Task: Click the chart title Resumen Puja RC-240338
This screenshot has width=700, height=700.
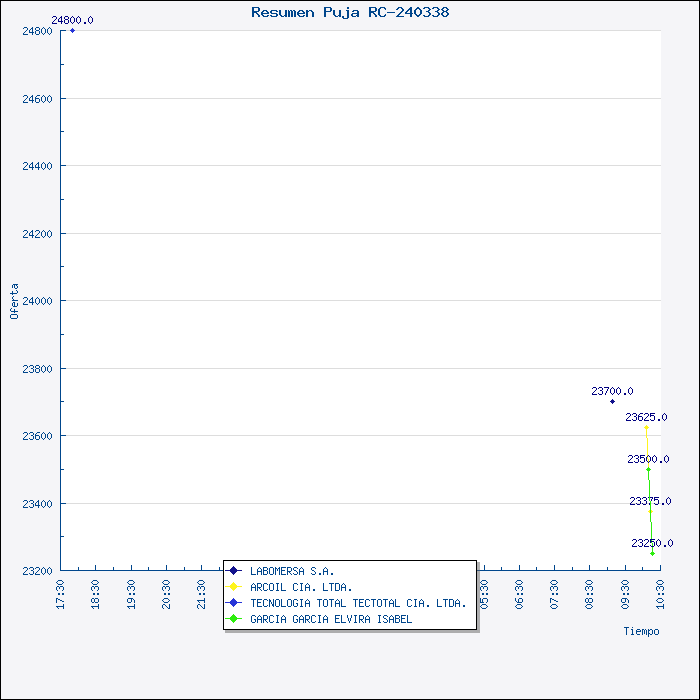Action: pos(350,12)
